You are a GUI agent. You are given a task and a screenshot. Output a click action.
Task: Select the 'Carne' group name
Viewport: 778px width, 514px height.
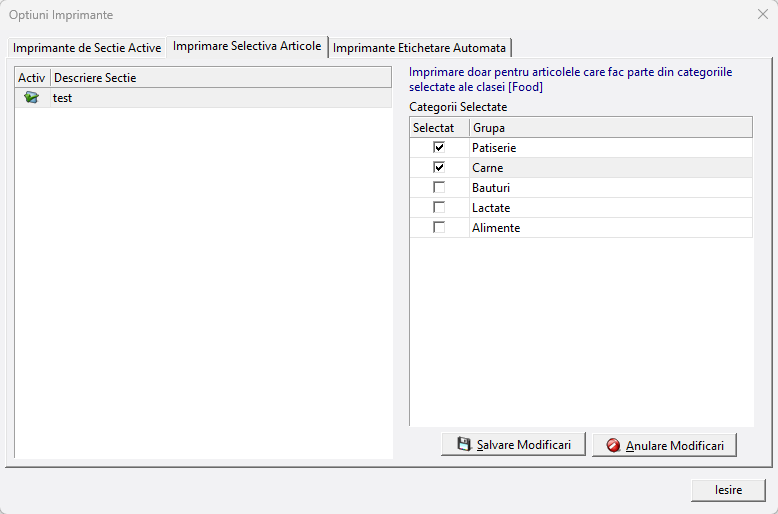(x=488, y=168)
